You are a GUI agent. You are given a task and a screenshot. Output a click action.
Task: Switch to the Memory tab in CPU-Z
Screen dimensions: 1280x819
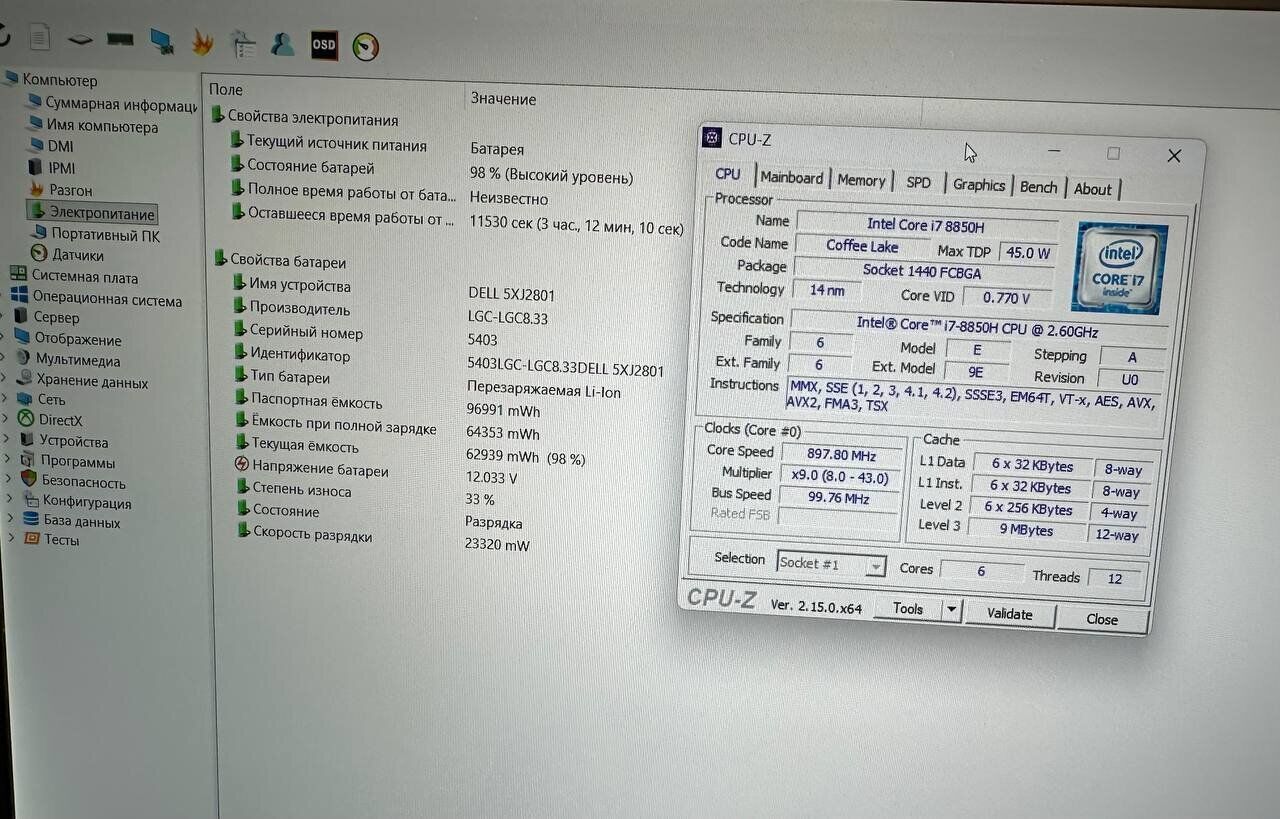(861, 181)
